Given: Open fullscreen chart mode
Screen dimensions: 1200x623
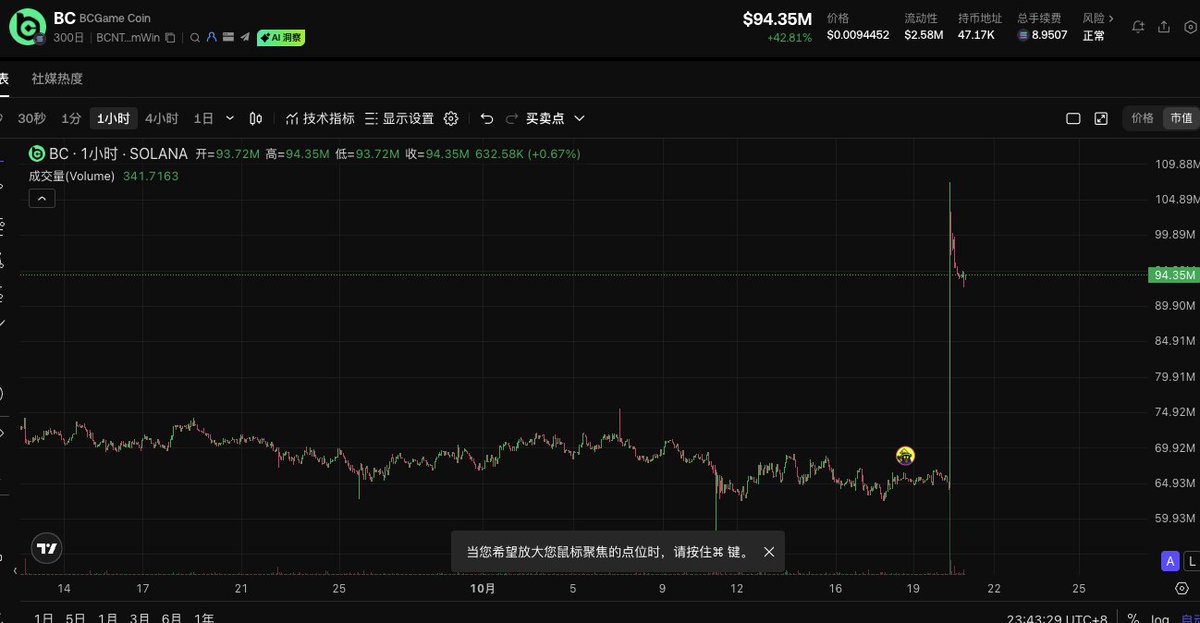Looking at the screenshot, I should pos(1101,118).
